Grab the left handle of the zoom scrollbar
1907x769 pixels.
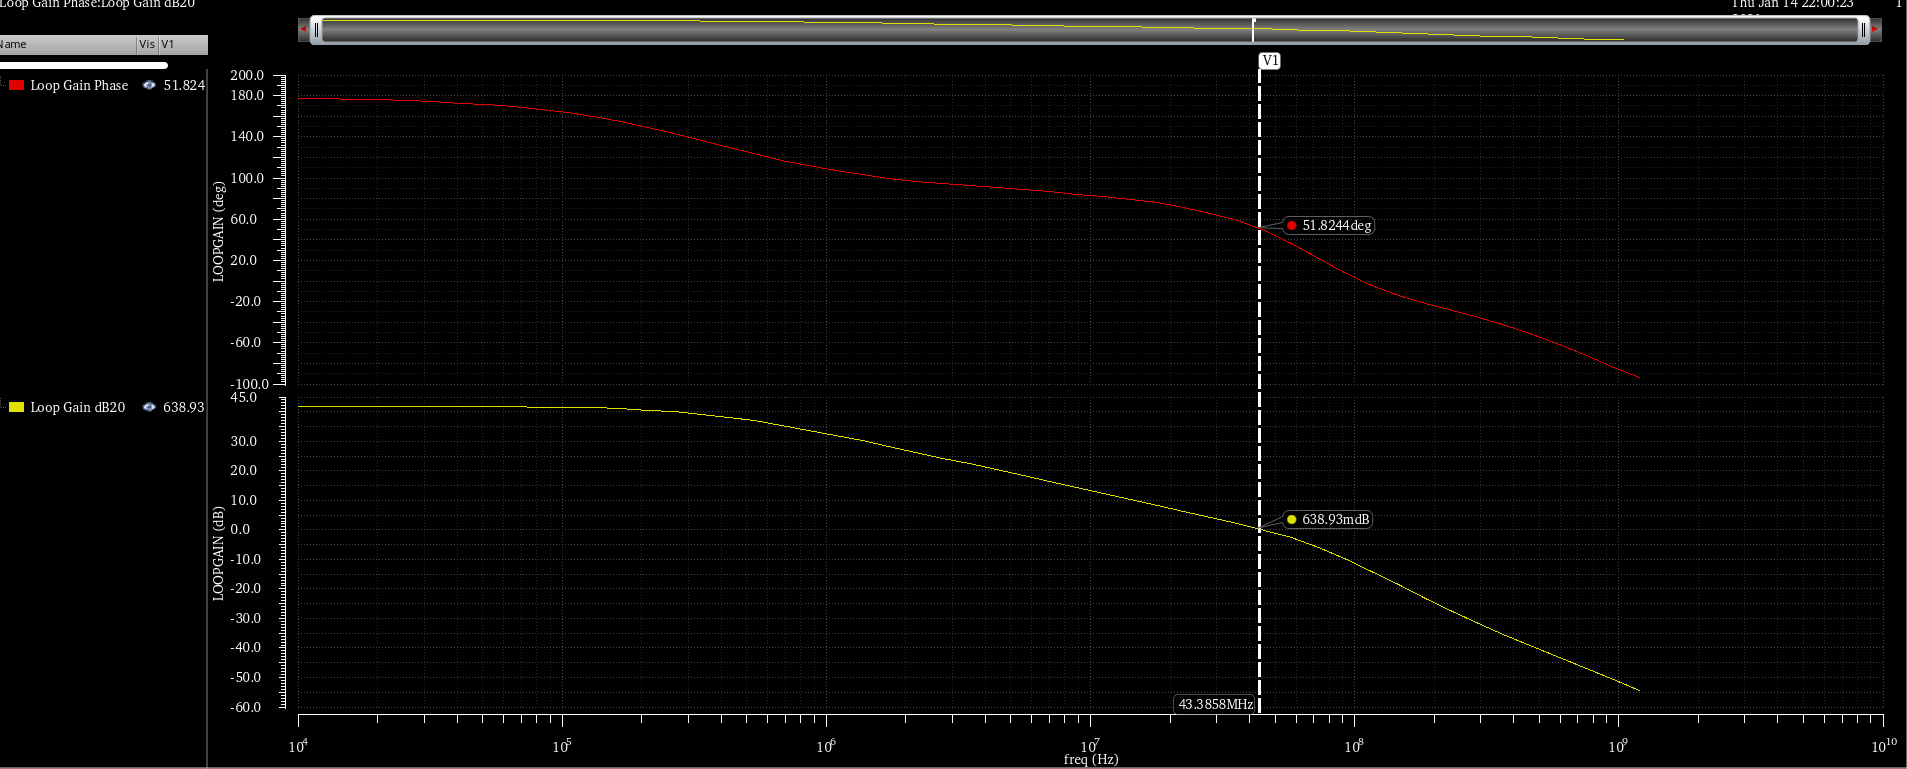[316, 30]
